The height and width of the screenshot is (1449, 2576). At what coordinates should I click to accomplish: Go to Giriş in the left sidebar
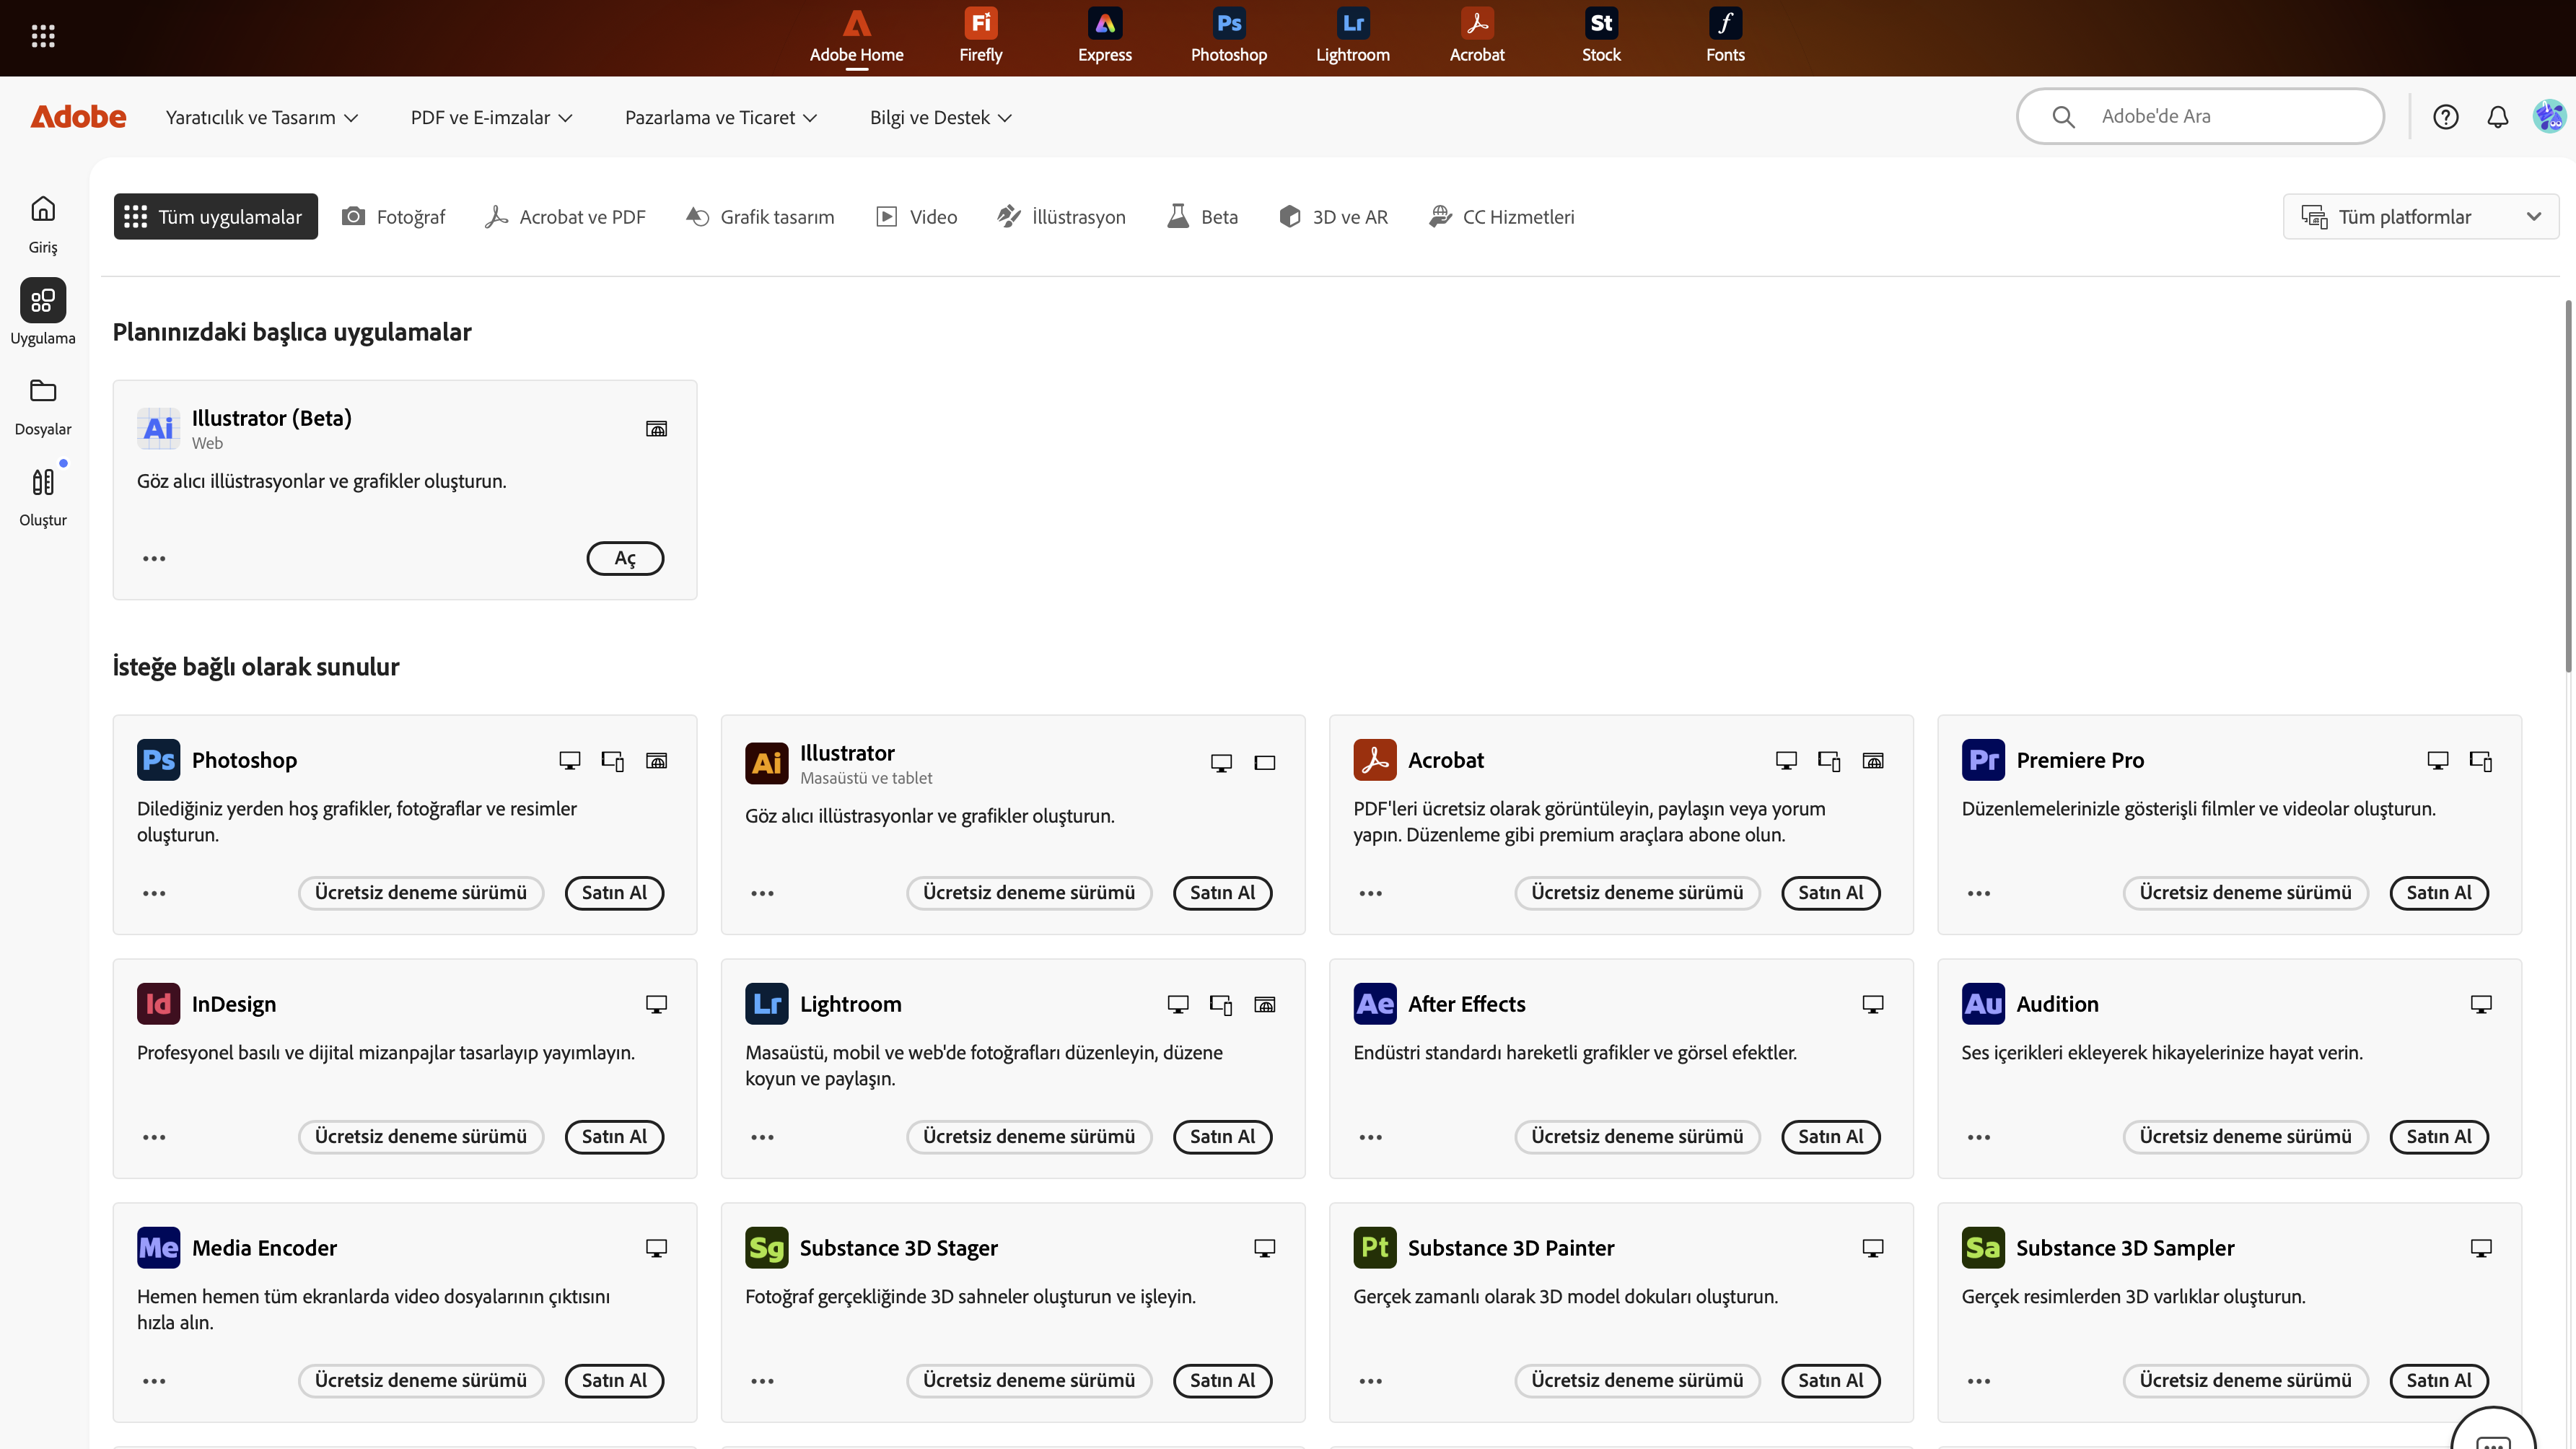[x=43, y=224]
